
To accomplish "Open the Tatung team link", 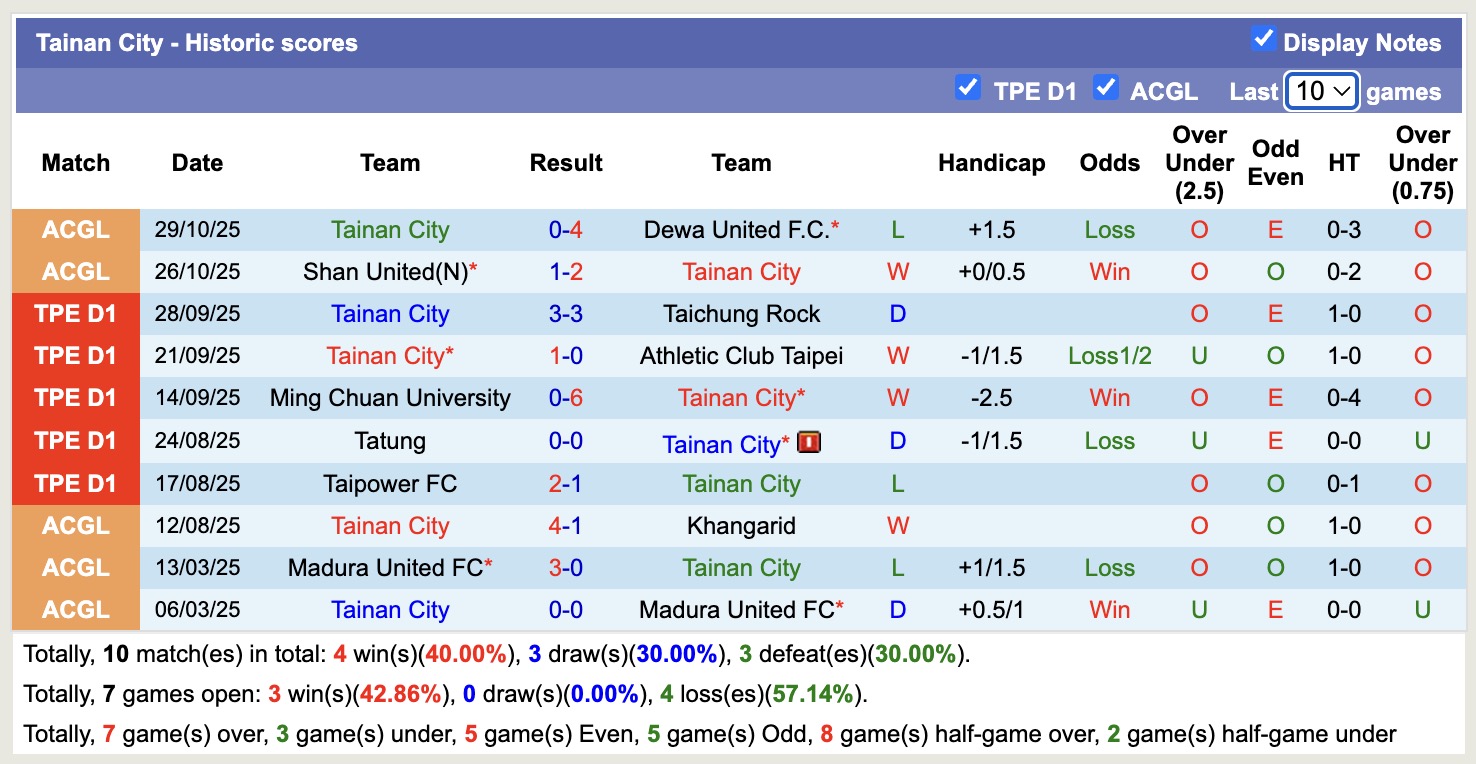I will (390, 441).
